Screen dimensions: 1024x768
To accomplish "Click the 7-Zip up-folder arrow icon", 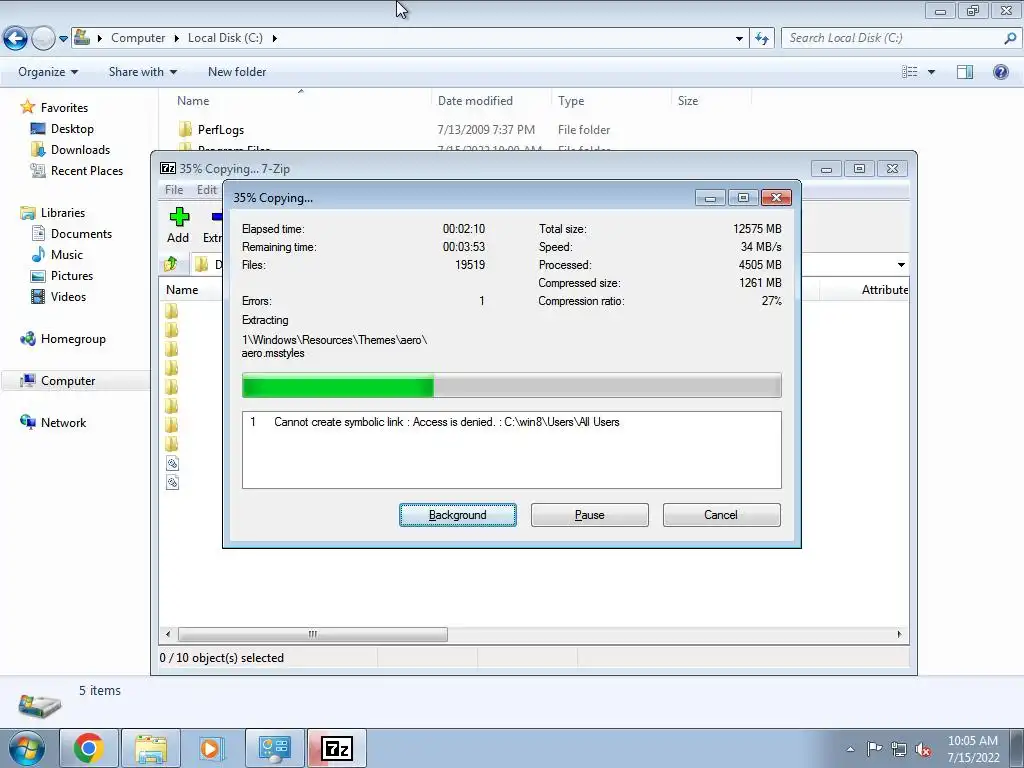I will point(171,264).
